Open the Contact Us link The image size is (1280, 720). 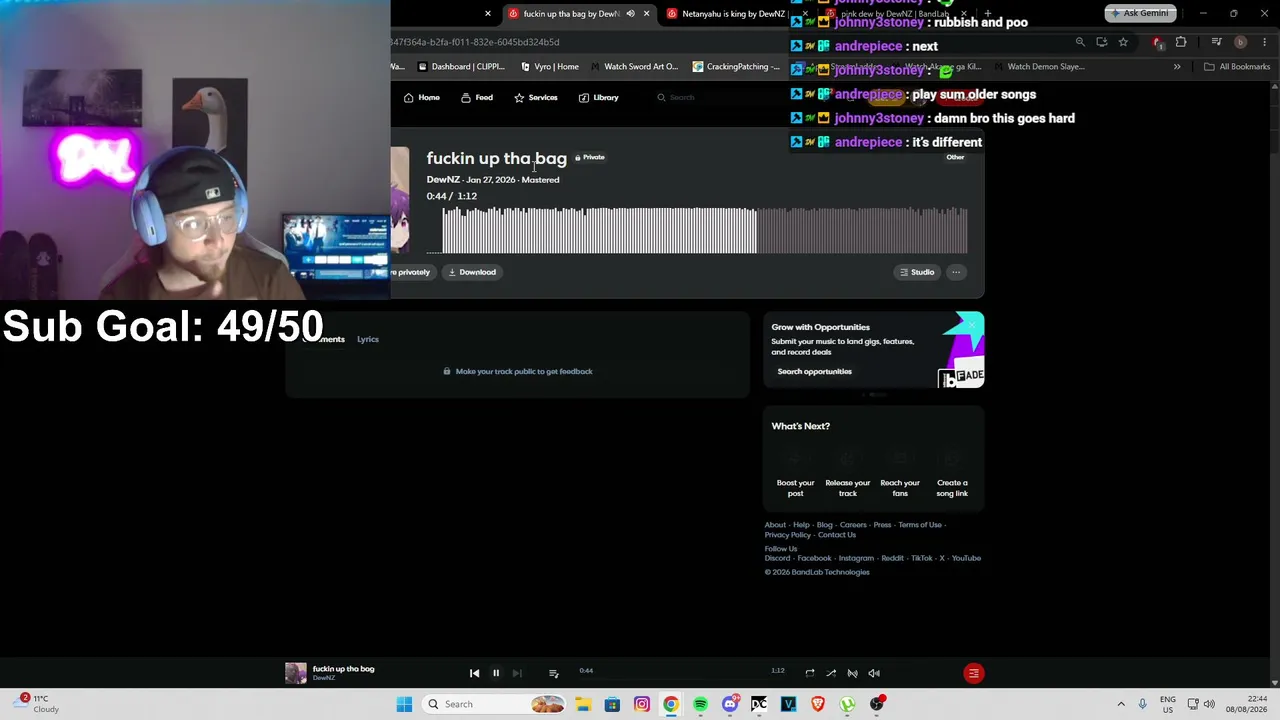point(837,535)
